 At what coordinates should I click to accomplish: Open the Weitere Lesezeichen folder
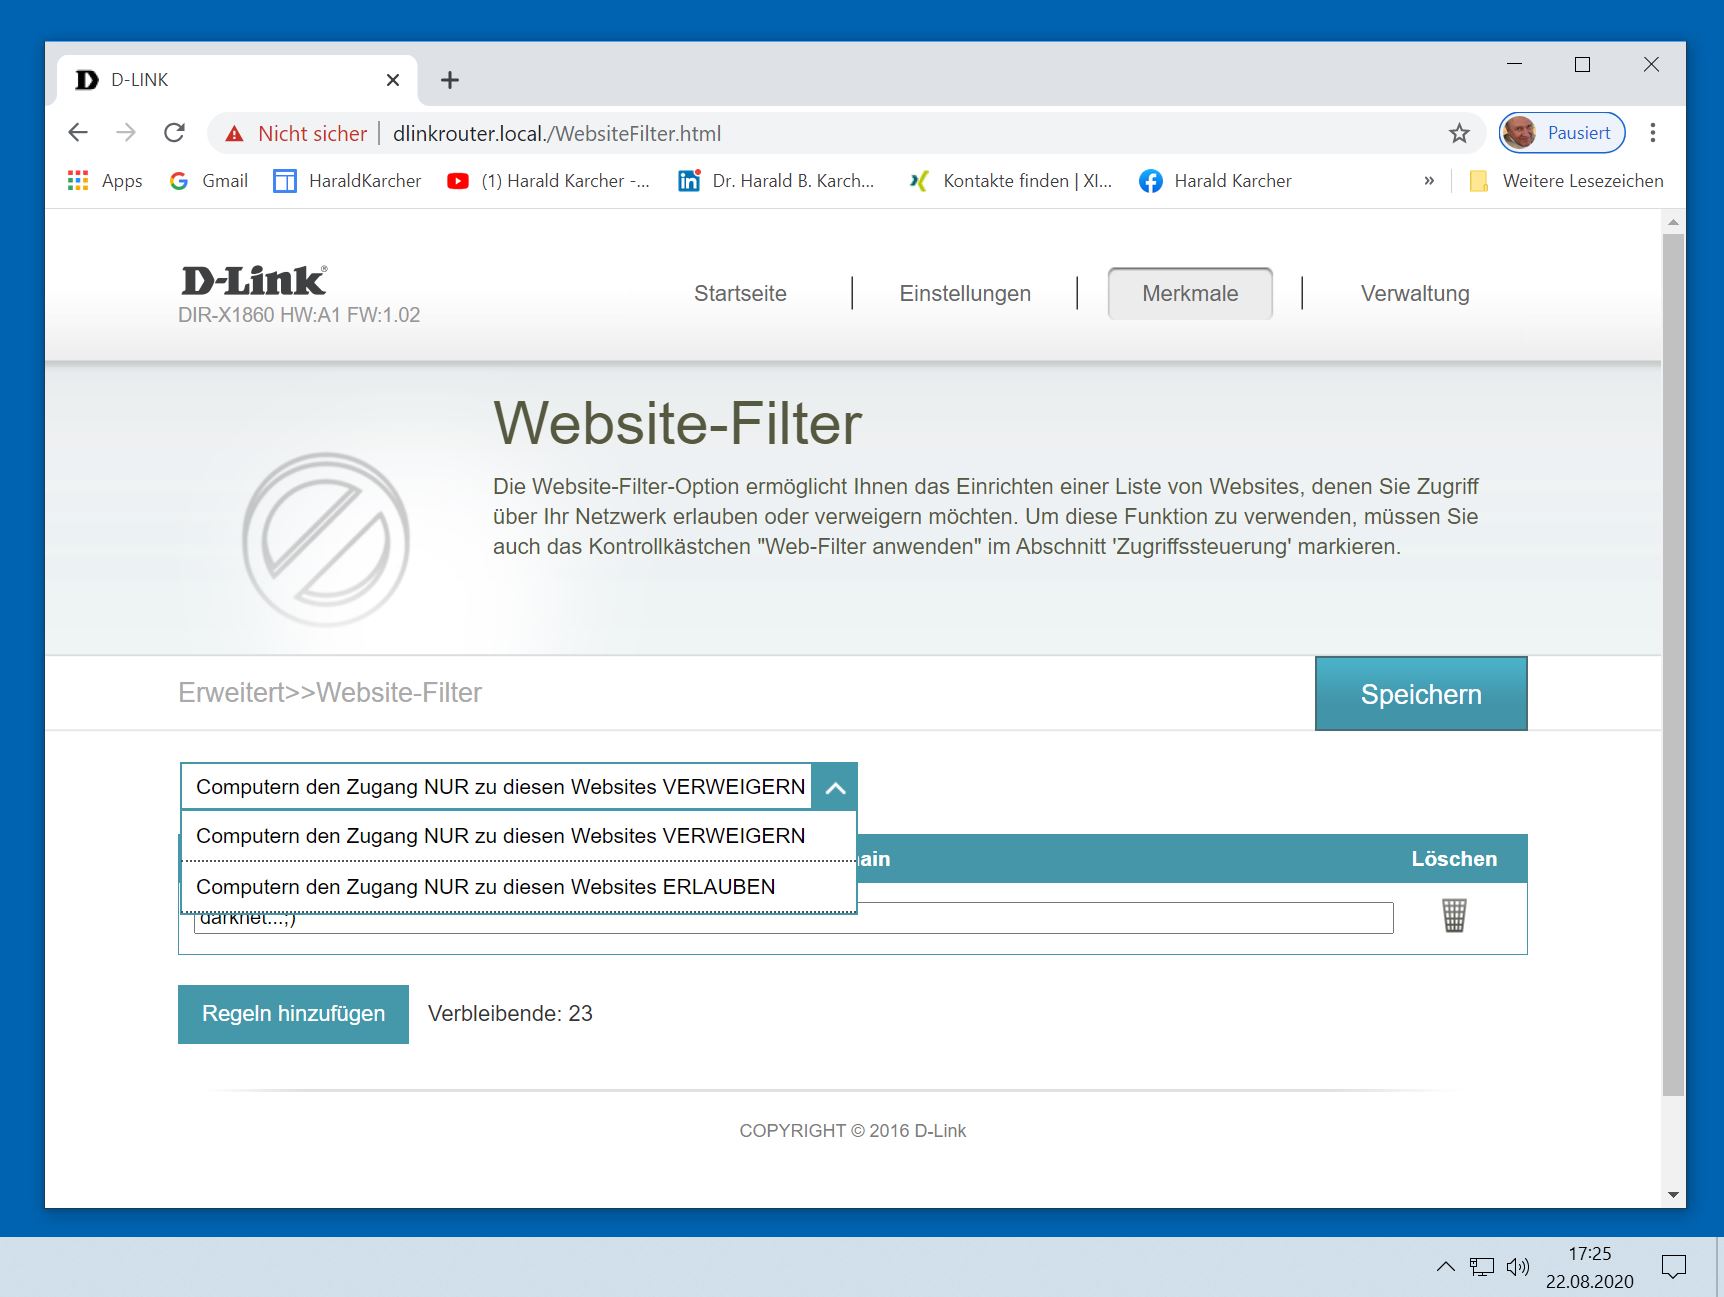click(x=1566, y=181)
